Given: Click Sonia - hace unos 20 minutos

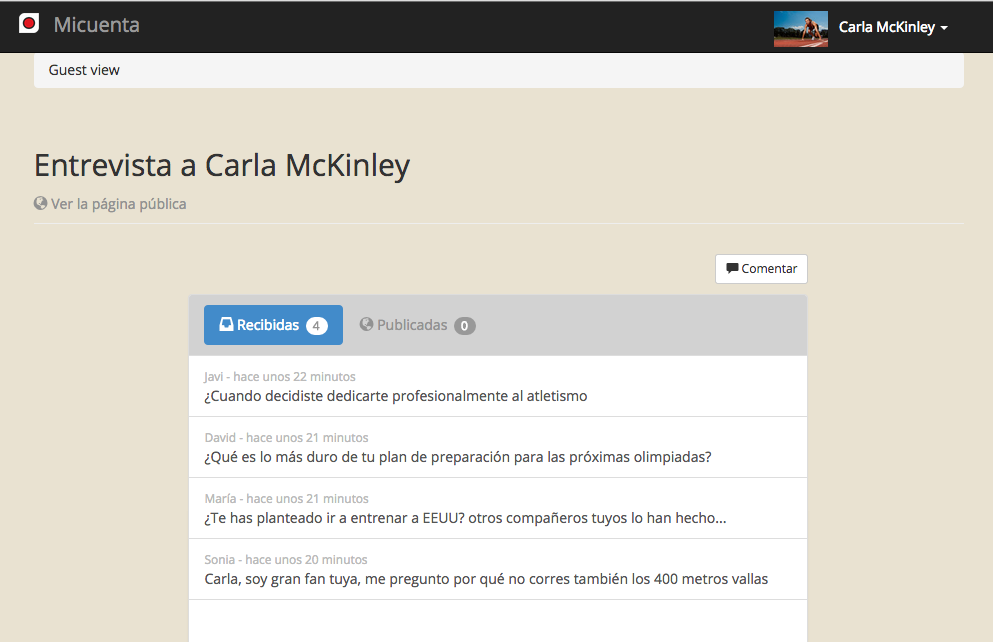Looking at the screenshot, I should click(x=286, y=560).
